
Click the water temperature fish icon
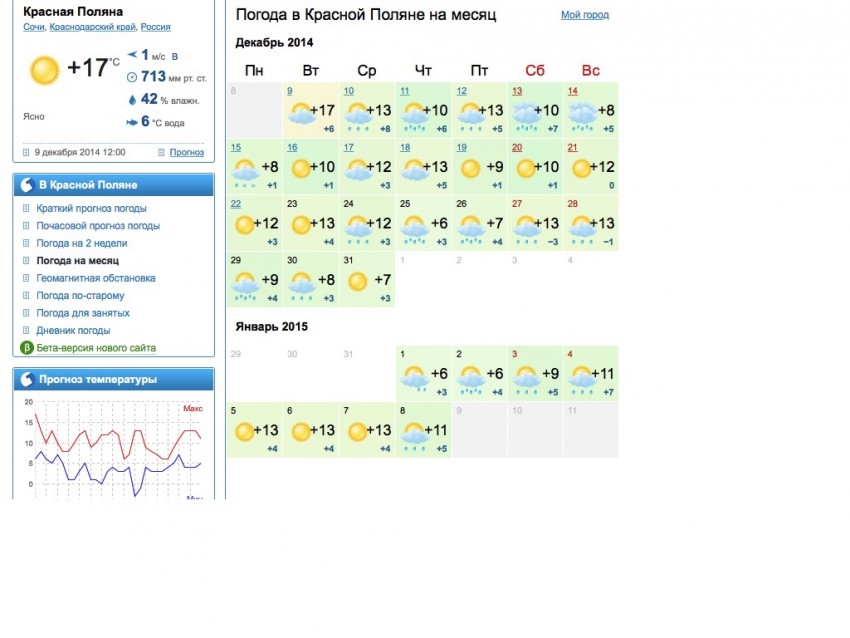(131, 122)
